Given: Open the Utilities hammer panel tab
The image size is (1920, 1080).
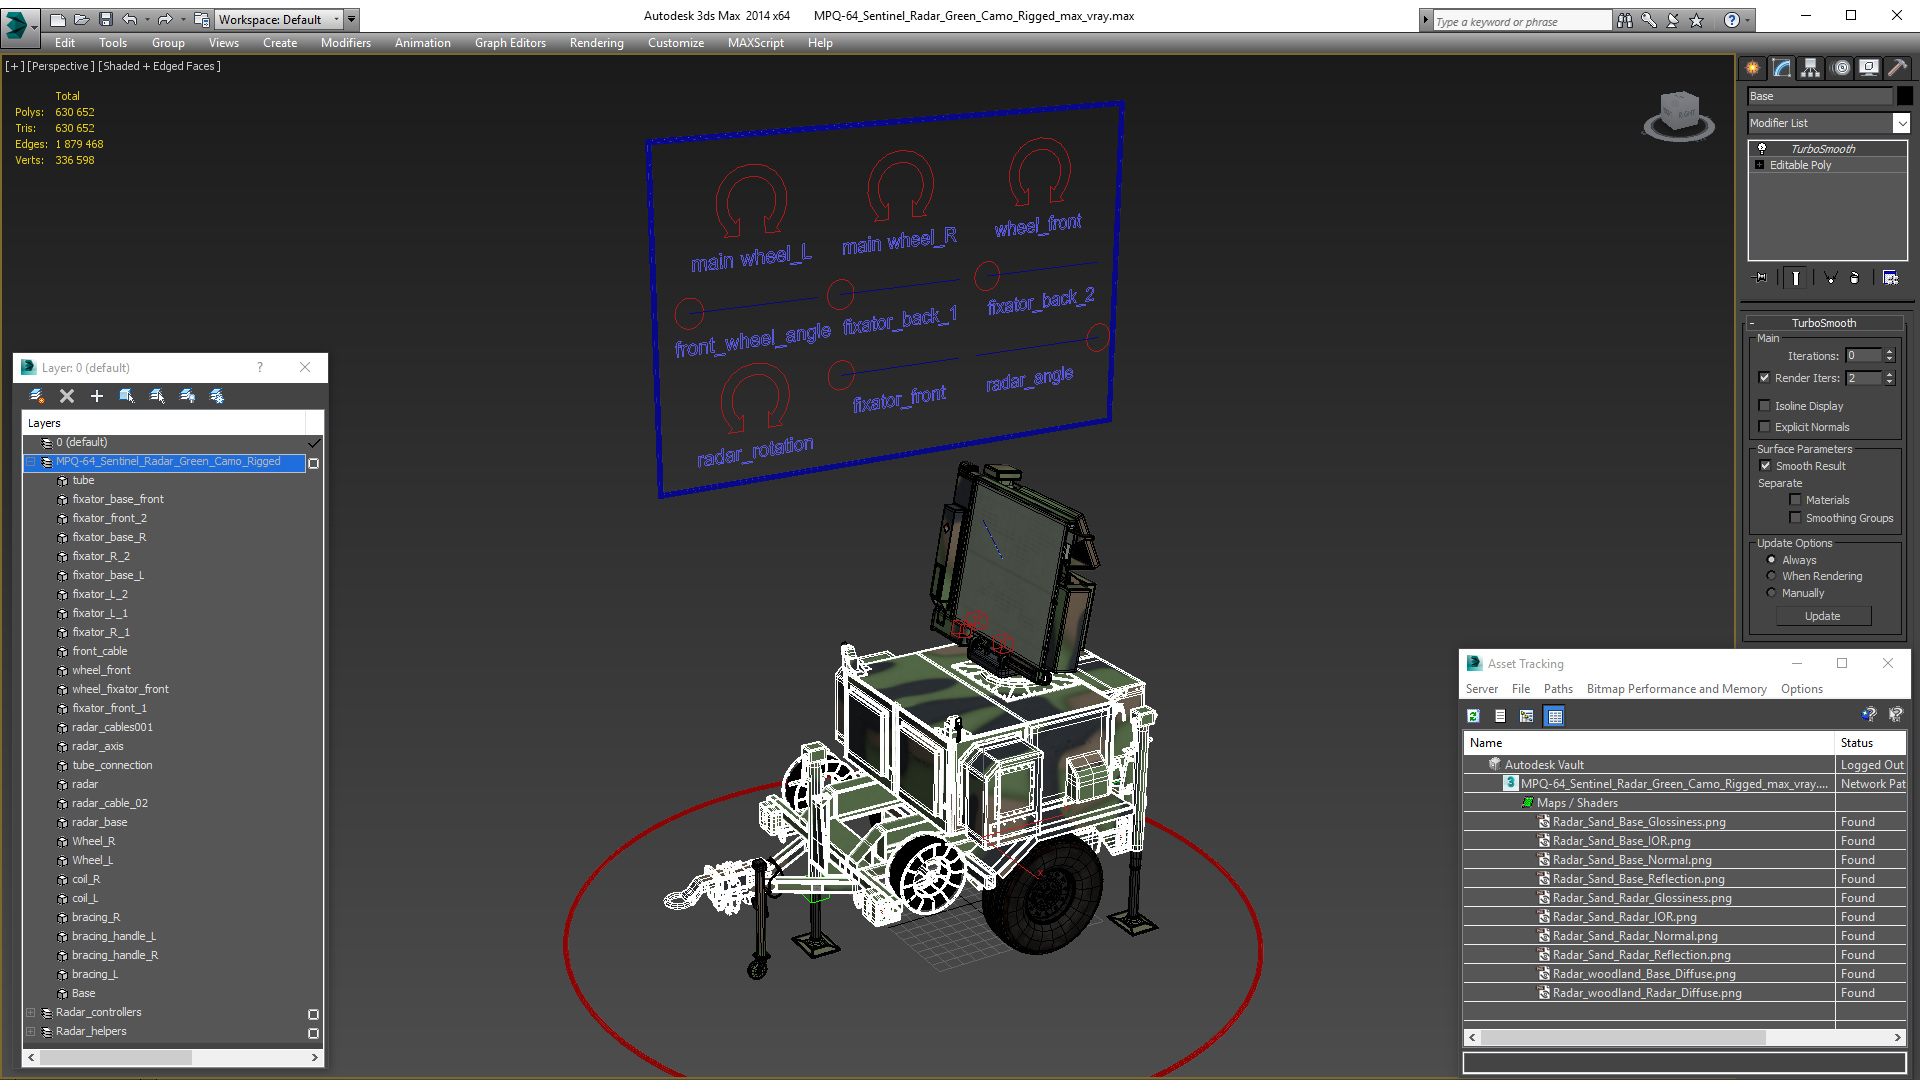Looking at the screenshot, I should tap(1897, 68).
